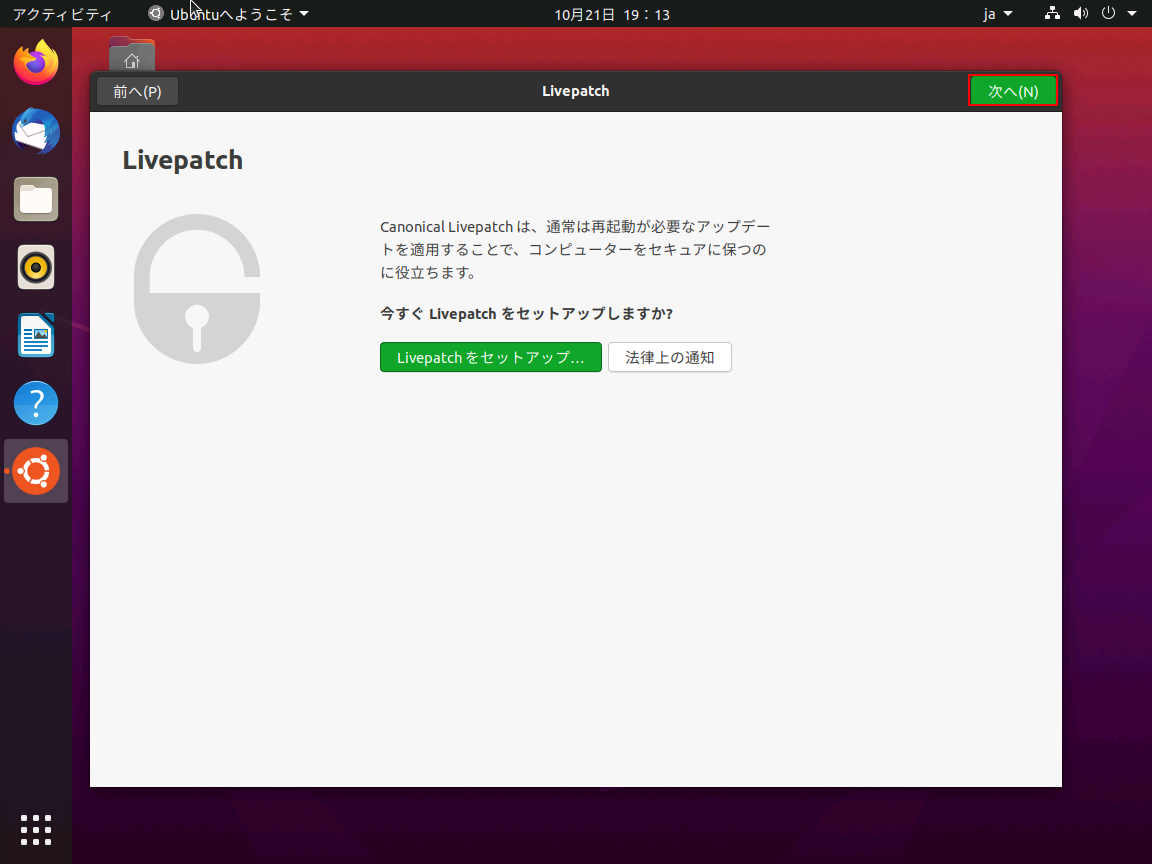Open the 10月21日 19:13 clock calendar
Image resolution: width=1152 pixels, height=864 pixels.
pyautogui.click(x=612, y=14)
